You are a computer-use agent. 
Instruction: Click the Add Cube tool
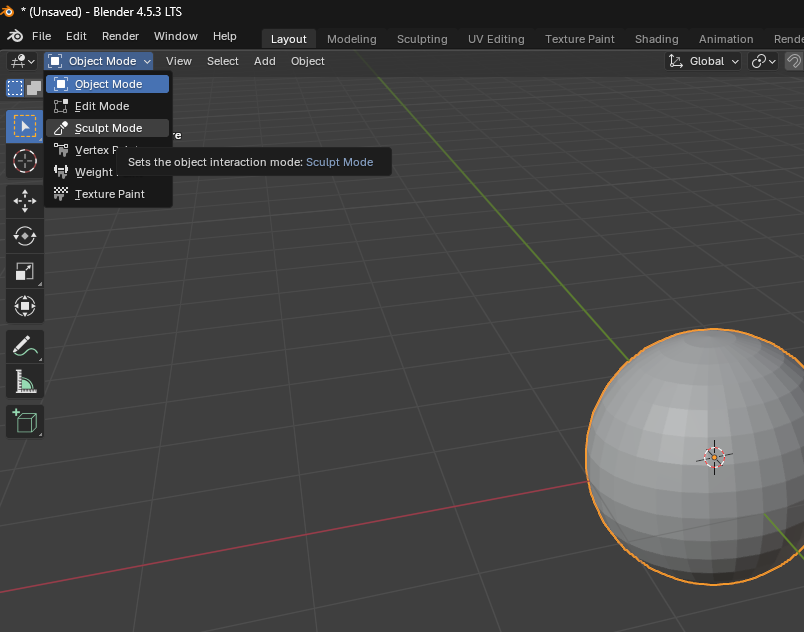coord(24,421)
